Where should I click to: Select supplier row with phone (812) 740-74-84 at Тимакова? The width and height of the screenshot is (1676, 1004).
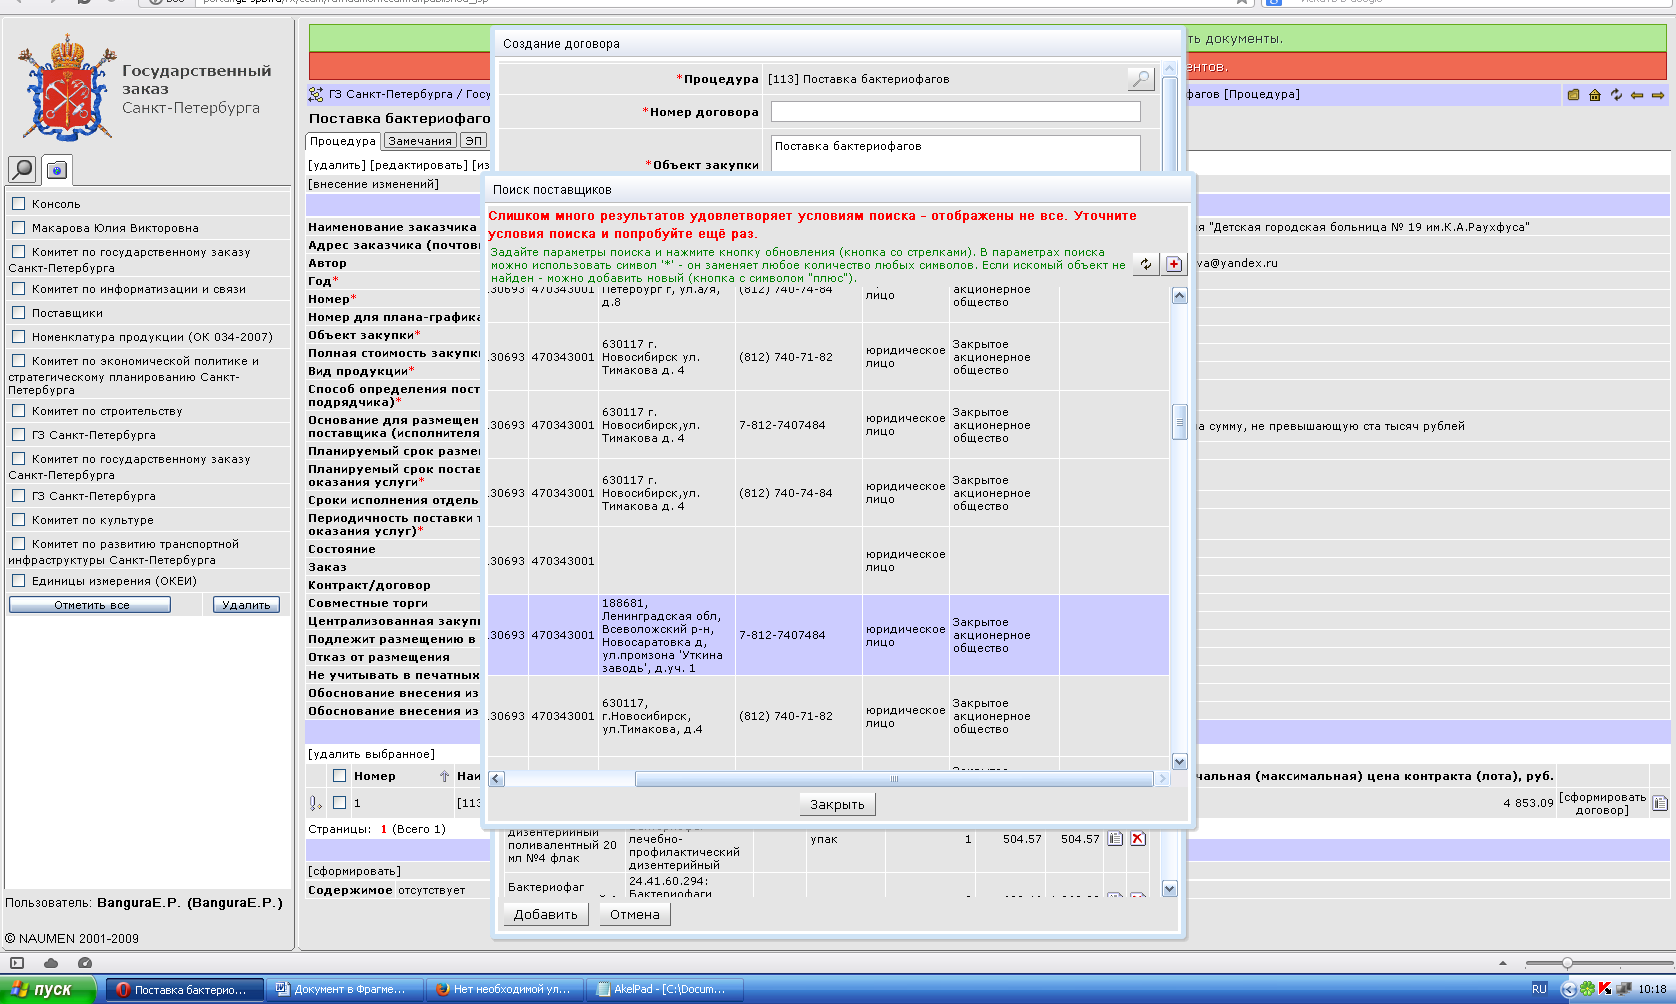[828, 493]
